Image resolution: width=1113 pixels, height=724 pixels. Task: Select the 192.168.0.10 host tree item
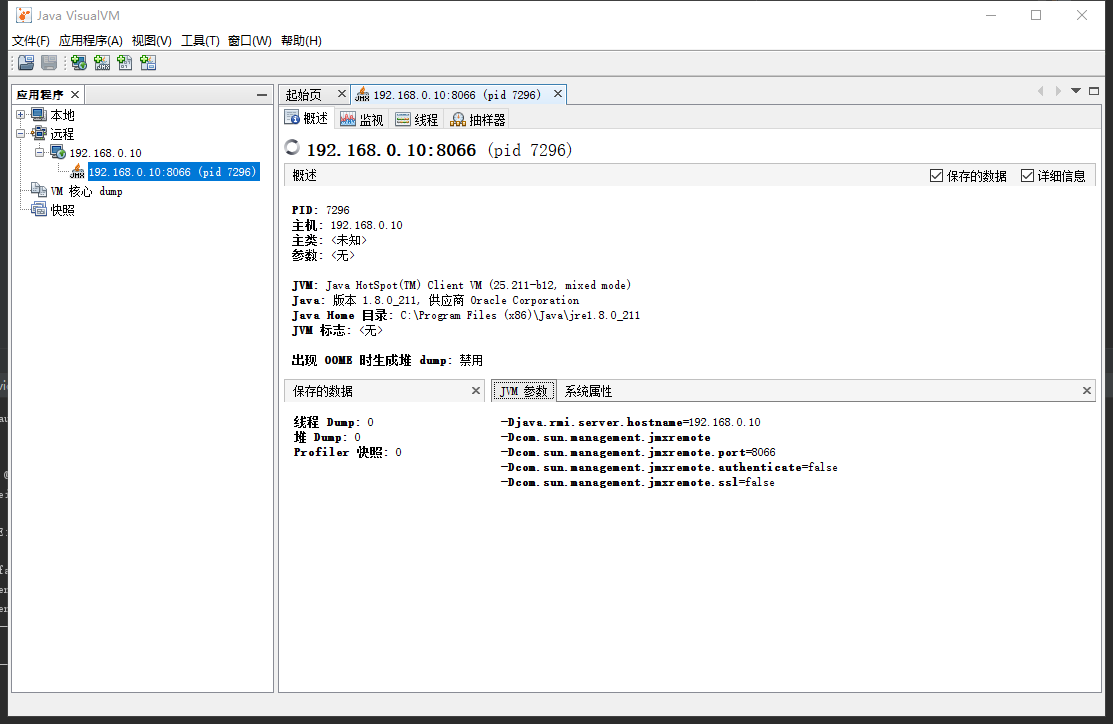click(x=106, y=153)
